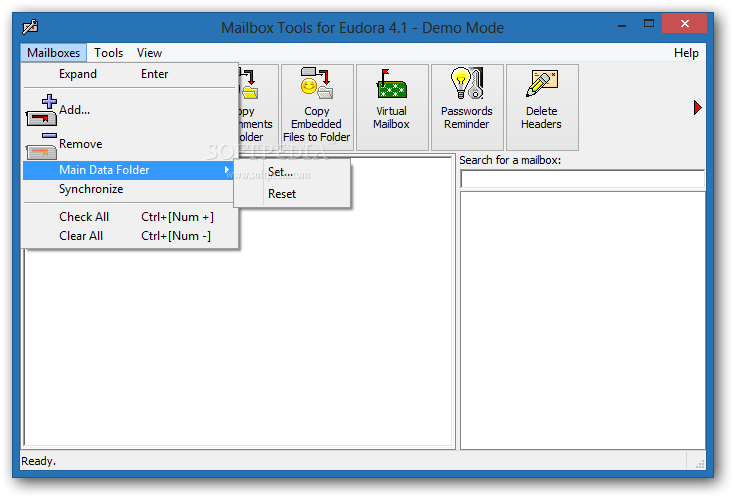734x498 pixels.
Task: Click the red arrow to show more tools
Action: tap(697, 108)
